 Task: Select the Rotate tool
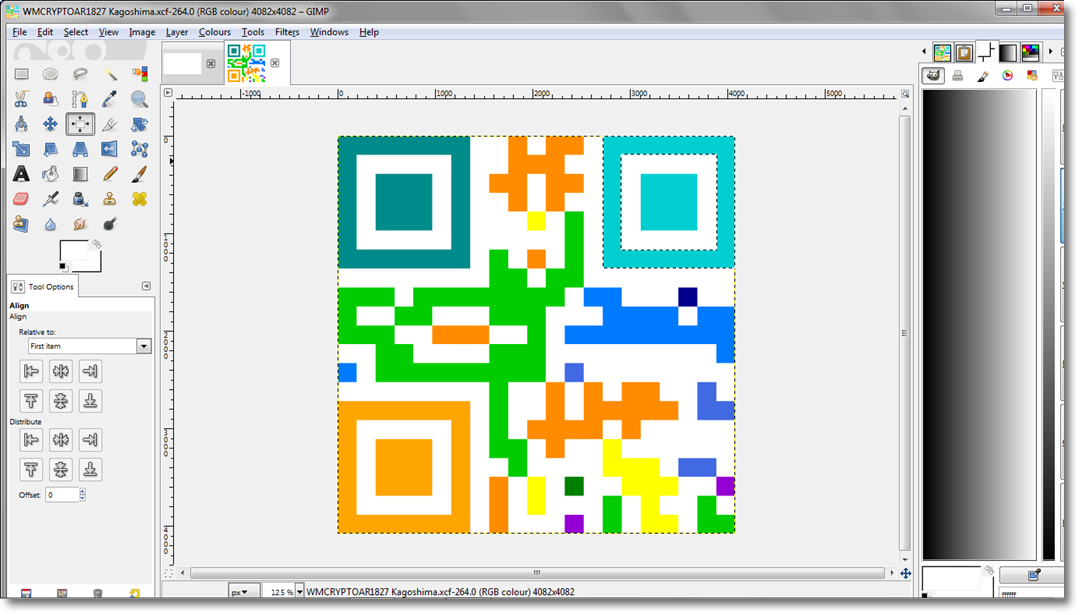coord(139,124)
